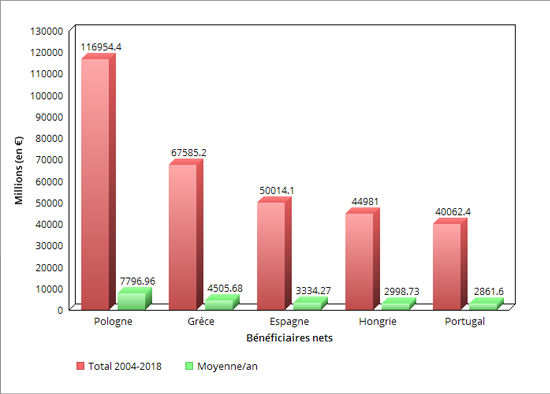The width and height of the screenshot is (550, 394).
Task: Toggle the Total 2004-2018 legend label
Action: pyautogui.click(x=125, y=366)
